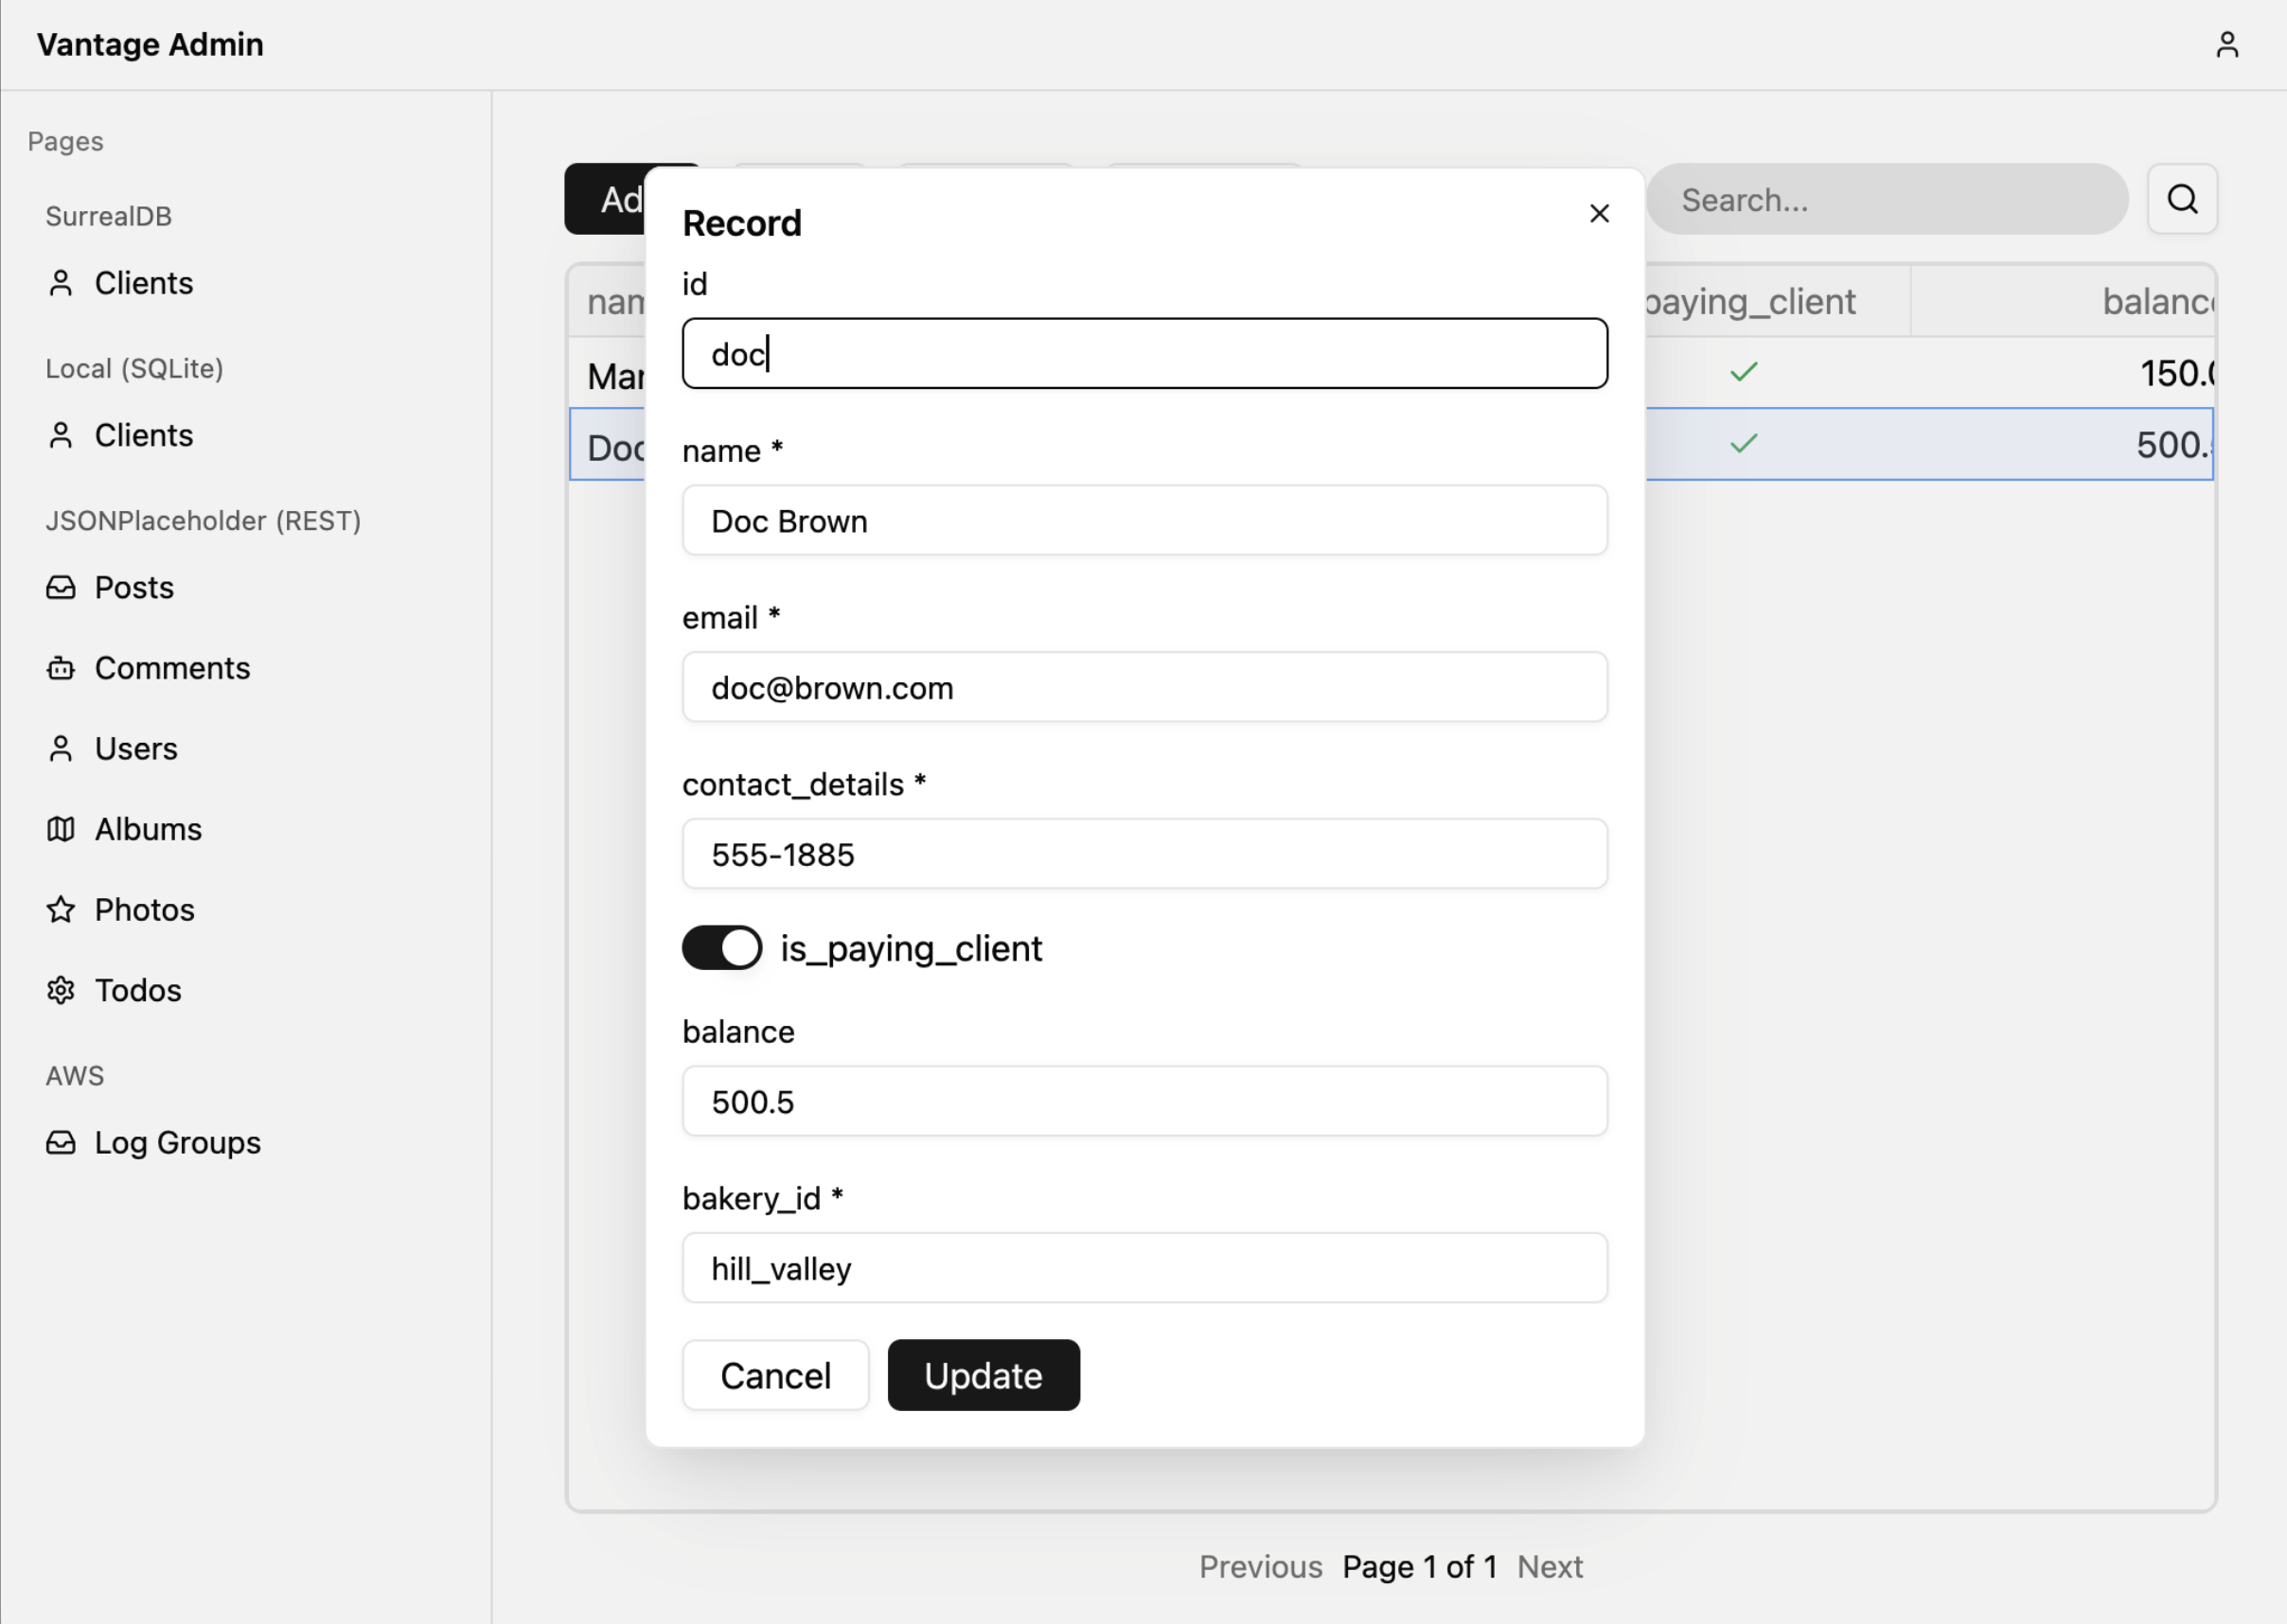Focus the email field doc@brown.com
This screenshot has width=2287, height=1624.
[x=1145, y=688]
